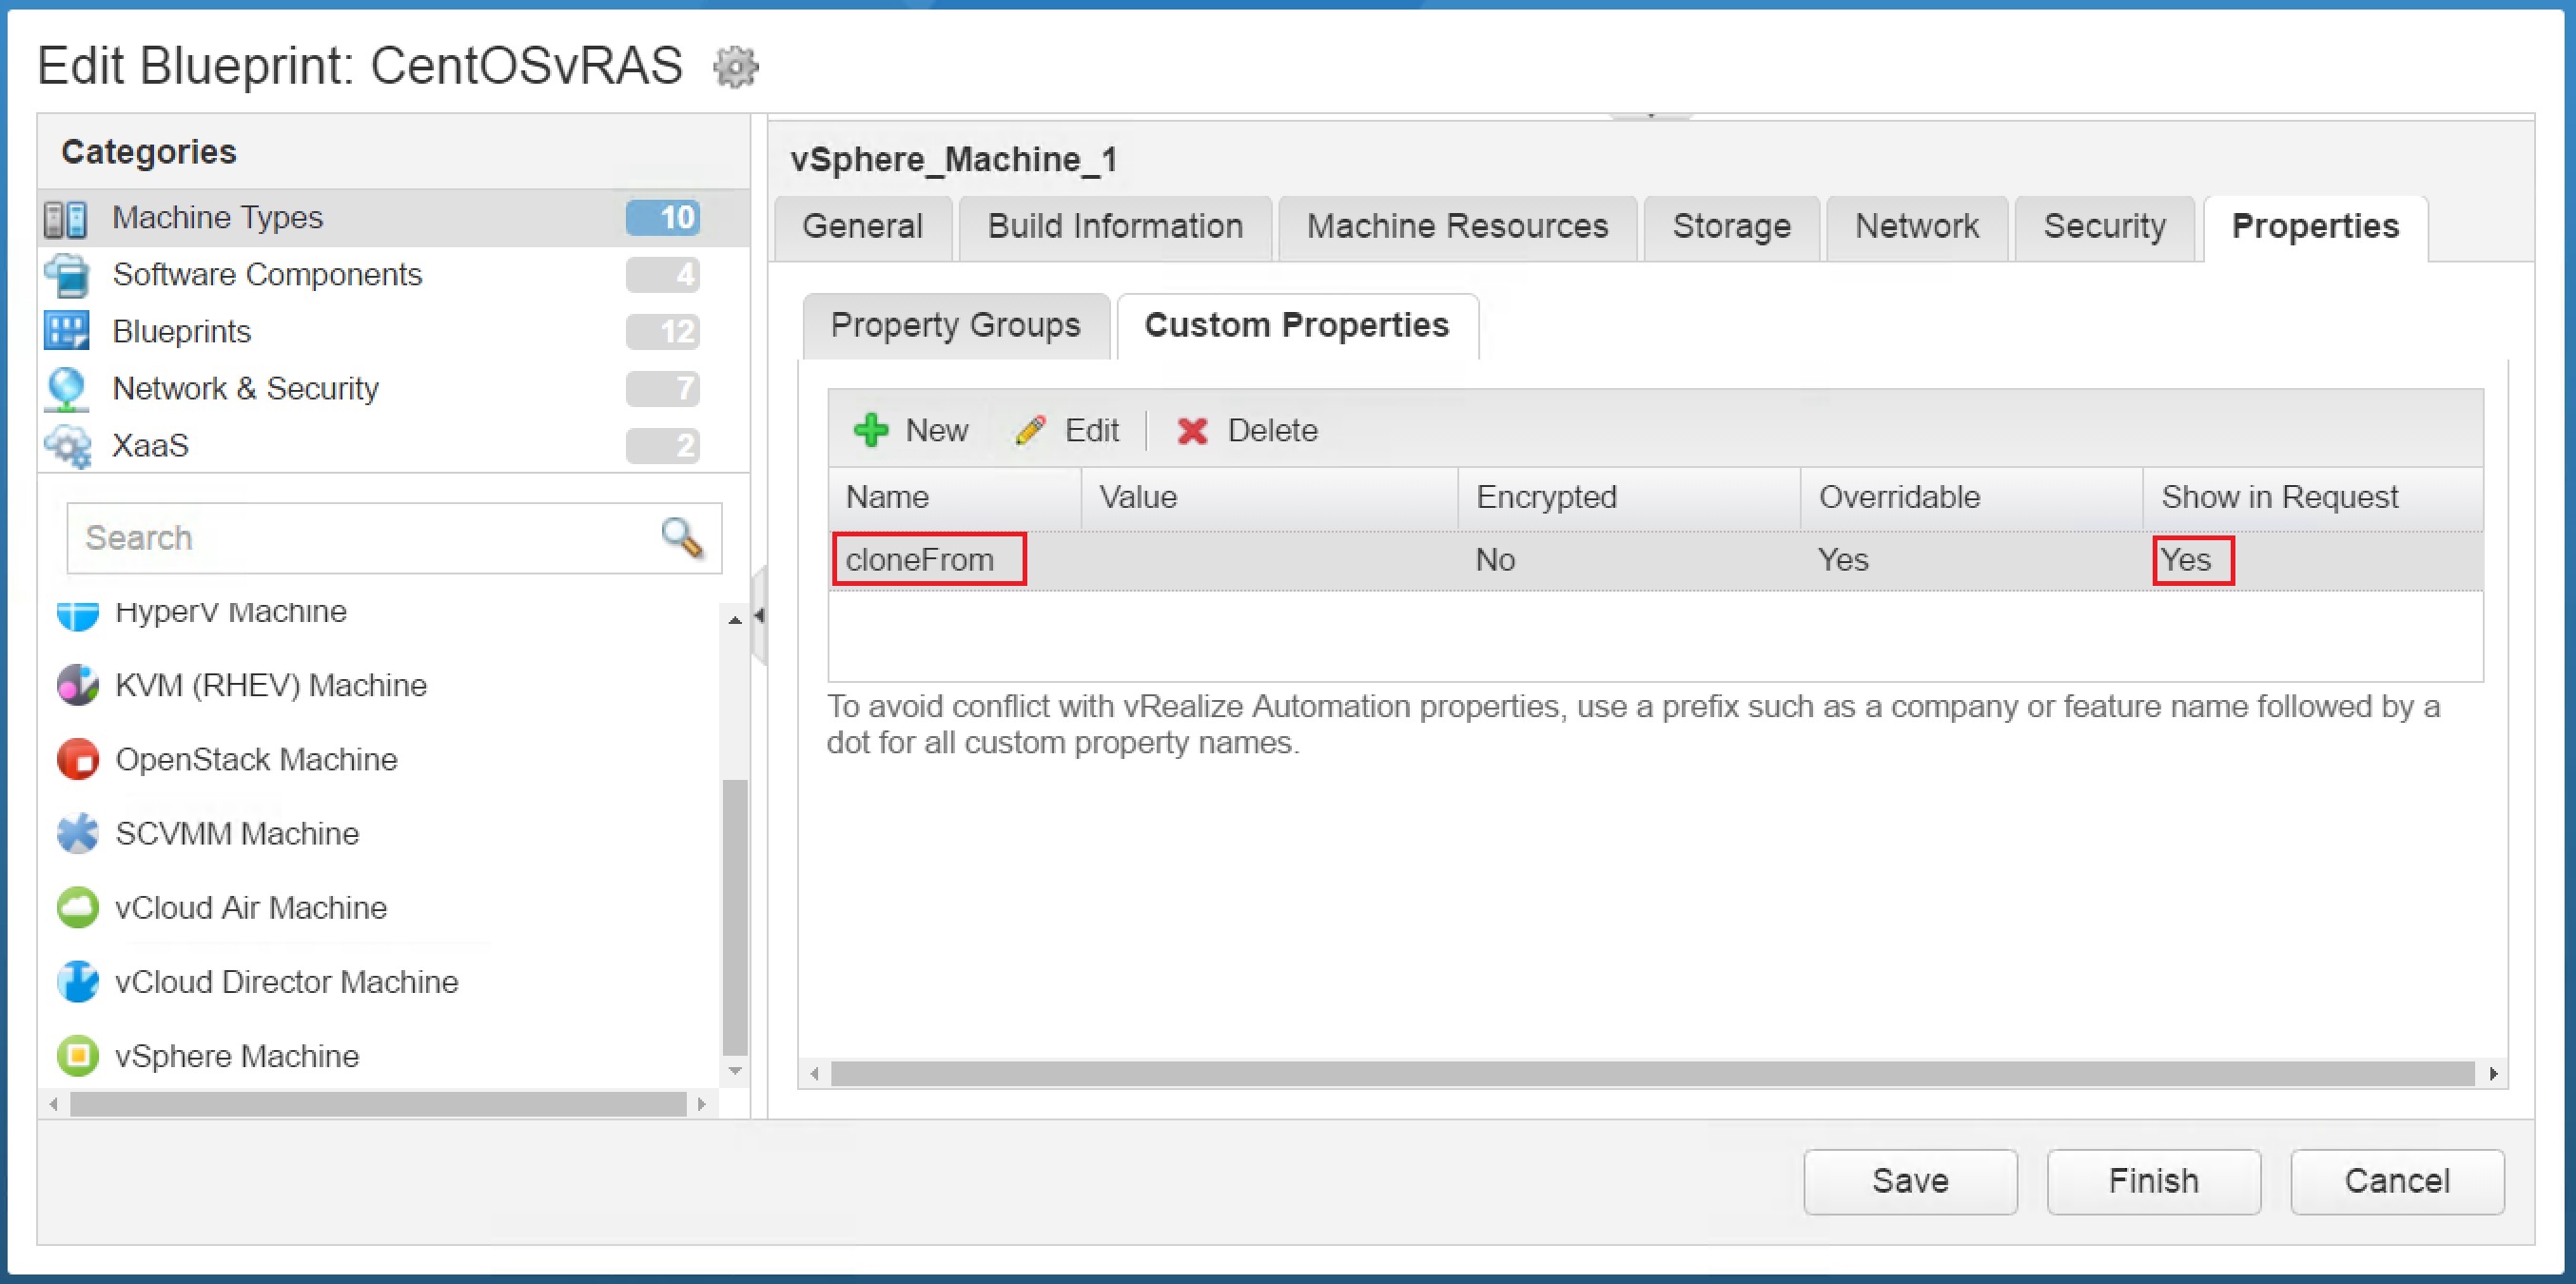Open the Build Information tab

point(1115,226)
